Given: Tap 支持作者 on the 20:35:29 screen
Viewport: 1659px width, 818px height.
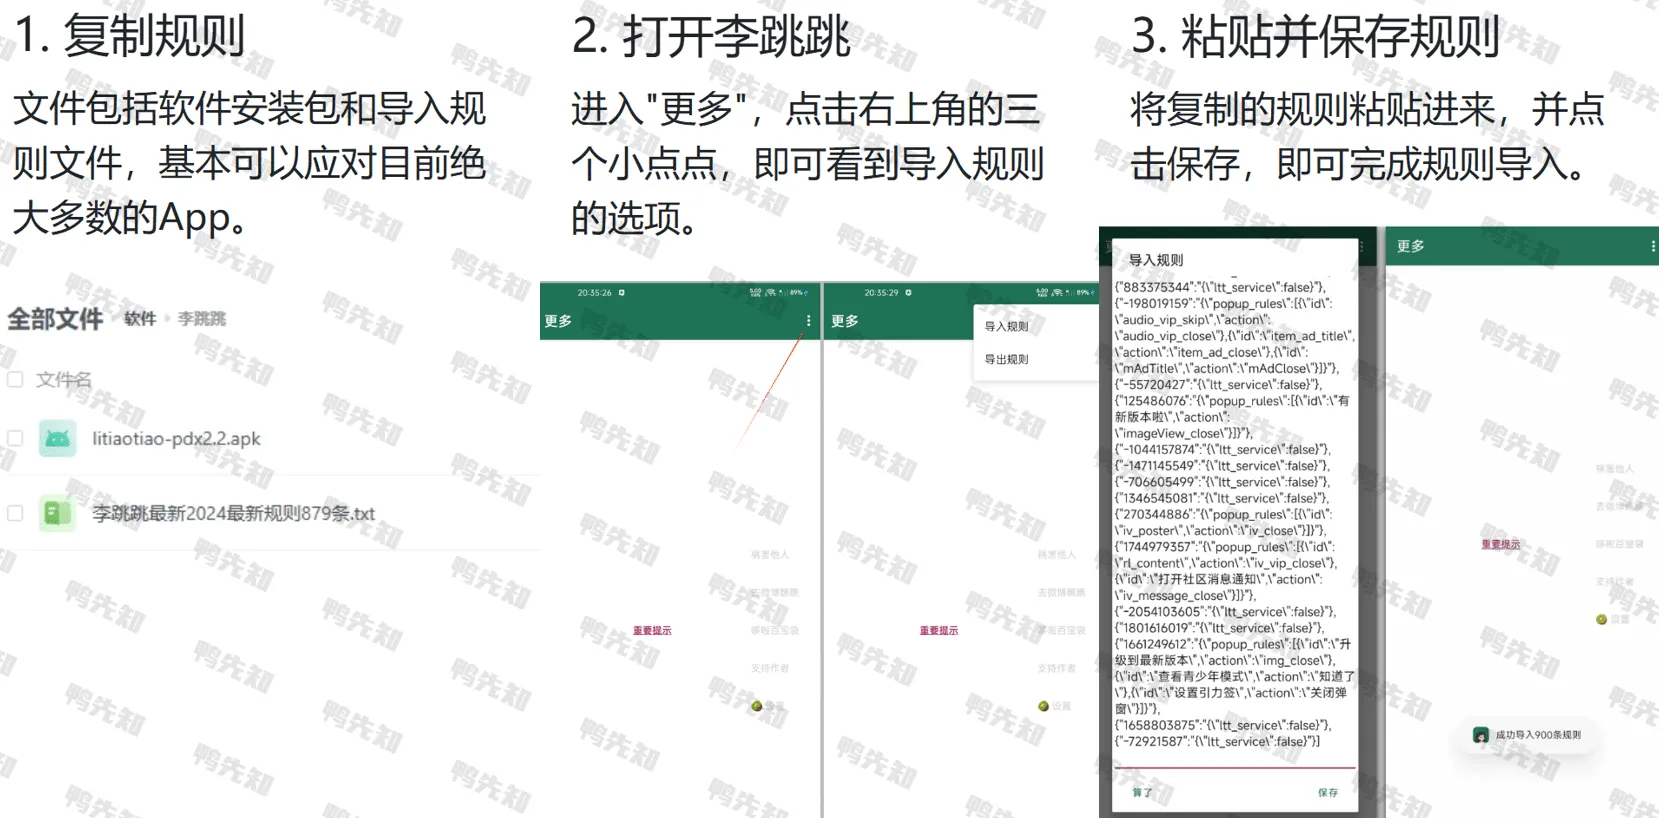Looking at the screenshot, I should pyautogui.click(x=1057, y=668).
